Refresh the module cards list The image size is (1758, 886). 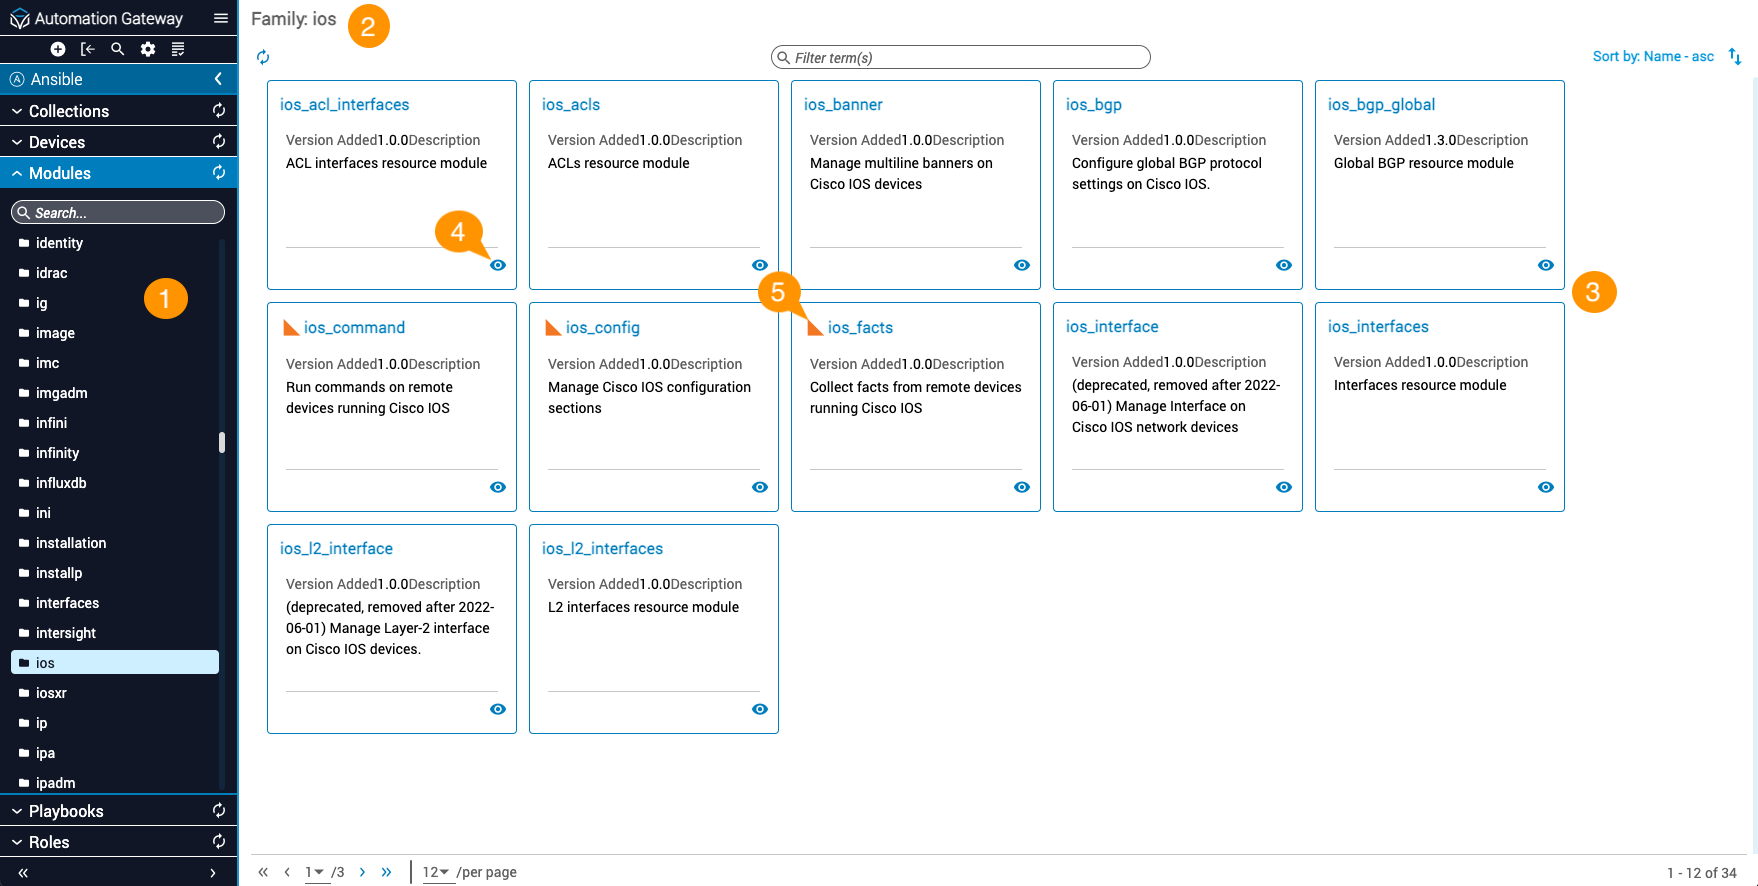pyautogui.click(x=263, y=57)
